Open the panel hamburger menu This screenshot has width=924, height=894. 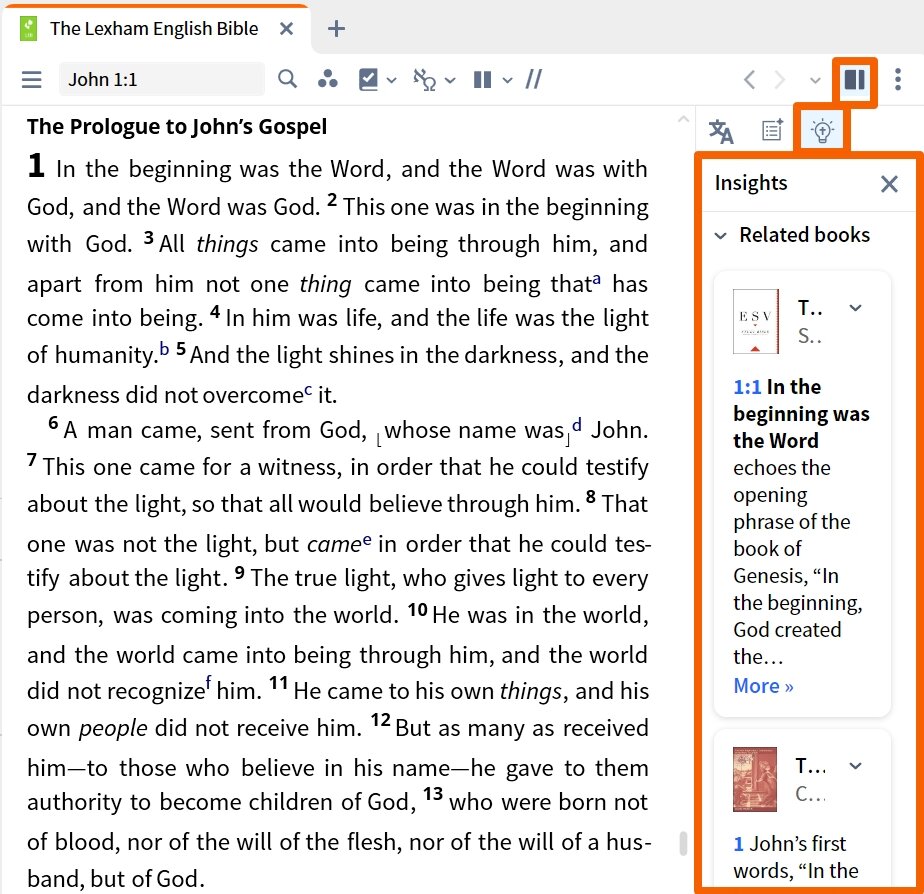point(31,80)
